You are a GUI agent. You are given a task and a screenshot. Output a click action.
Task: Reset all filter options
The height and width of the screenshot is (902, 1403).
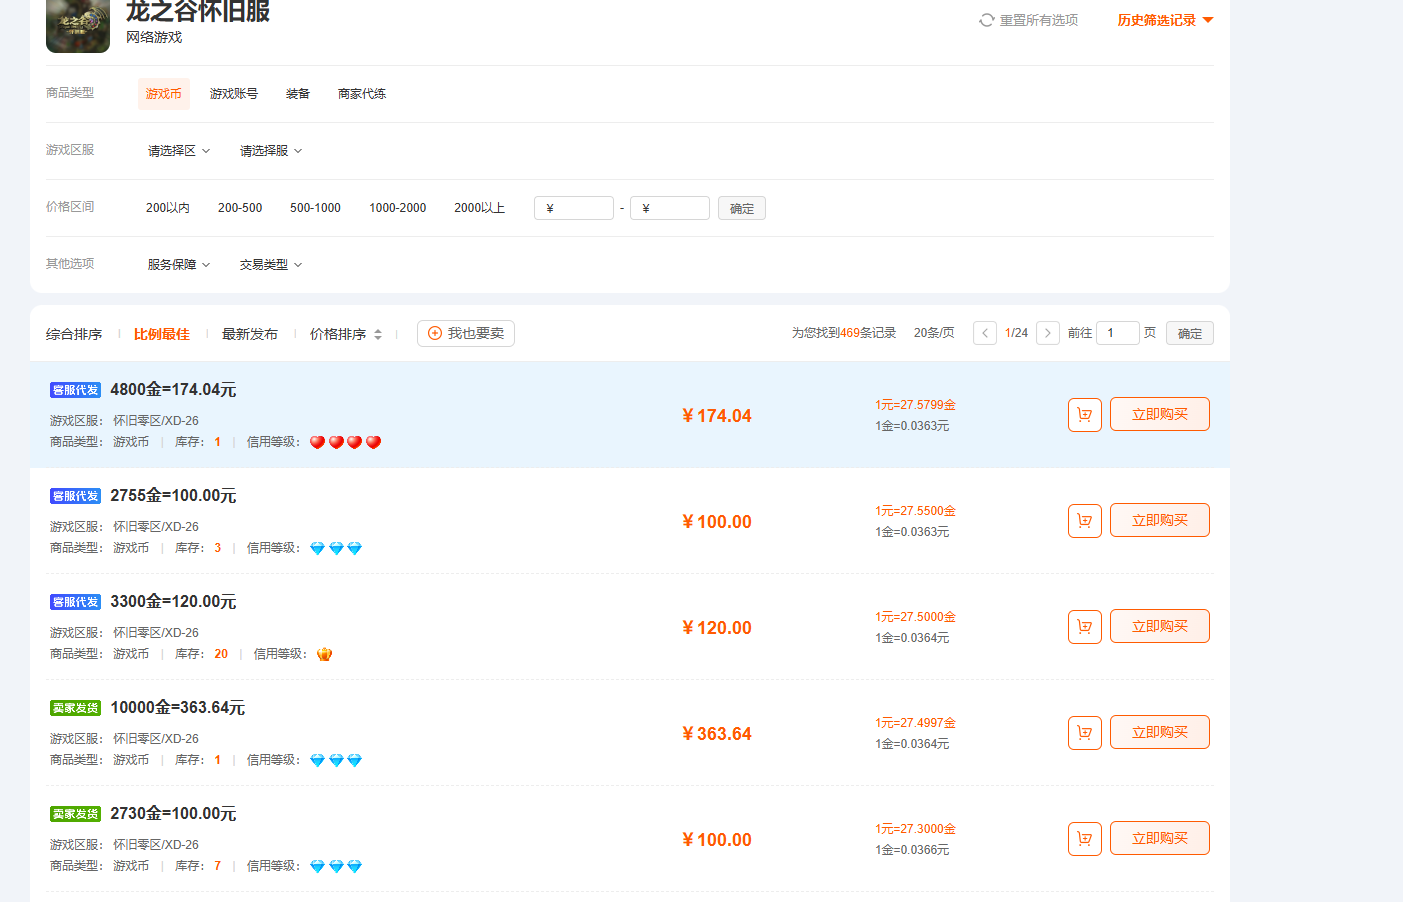tap(1028, 20)
